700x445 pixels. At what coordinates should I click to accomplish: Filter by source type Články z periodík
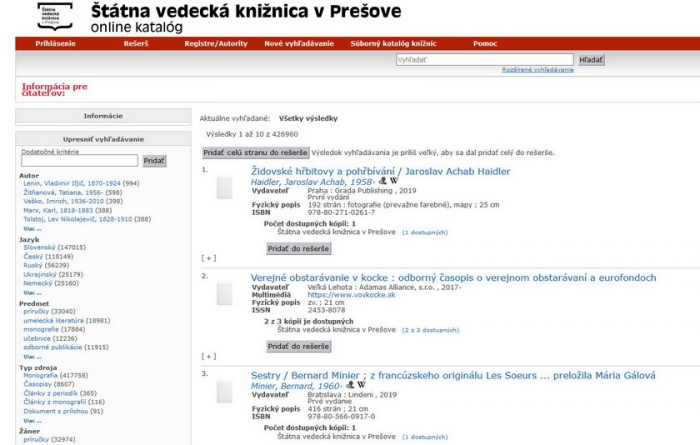point(50,393)
